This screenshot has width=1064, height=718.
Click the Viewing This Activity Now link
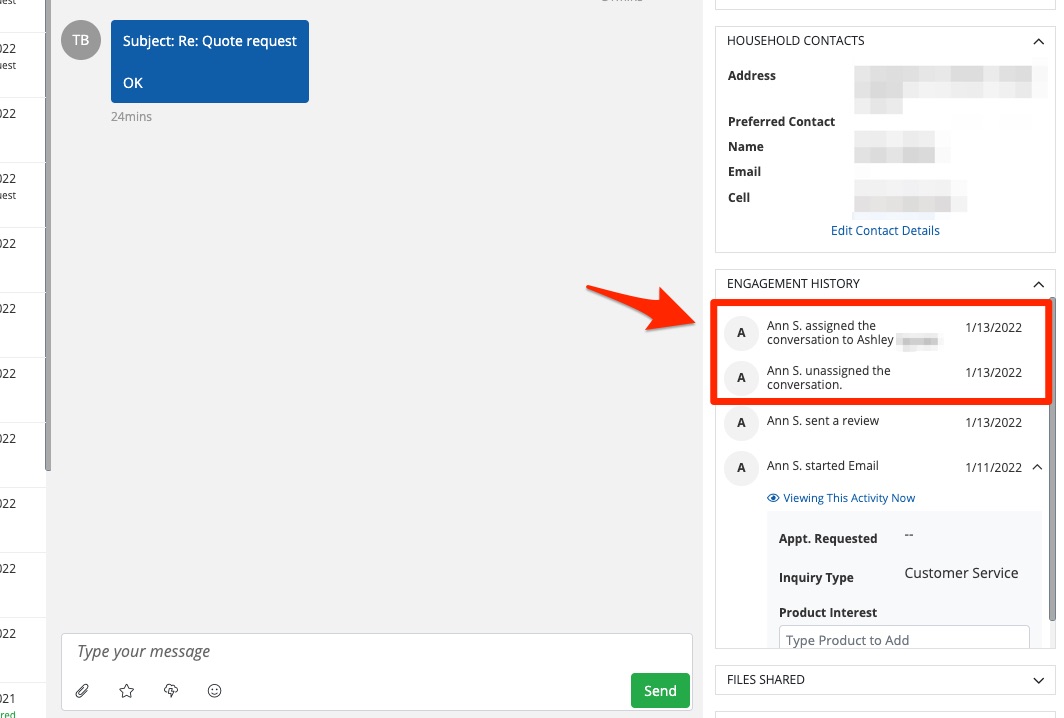tap(849, 498)
